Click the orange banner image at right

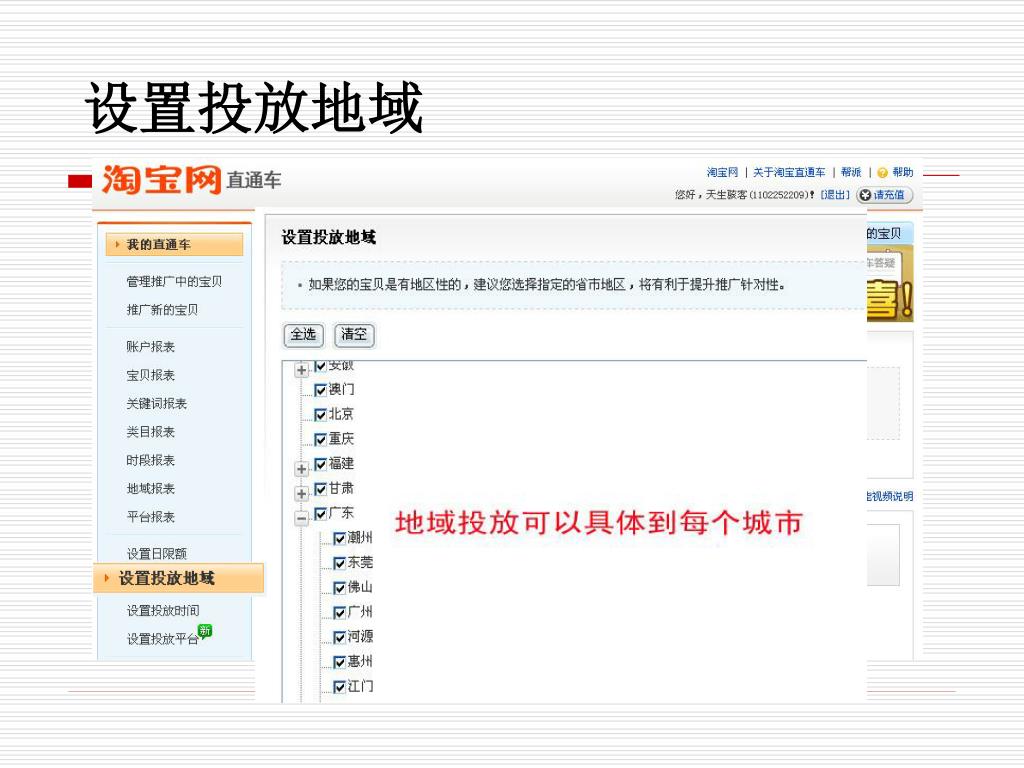click(x=890, y=285)
